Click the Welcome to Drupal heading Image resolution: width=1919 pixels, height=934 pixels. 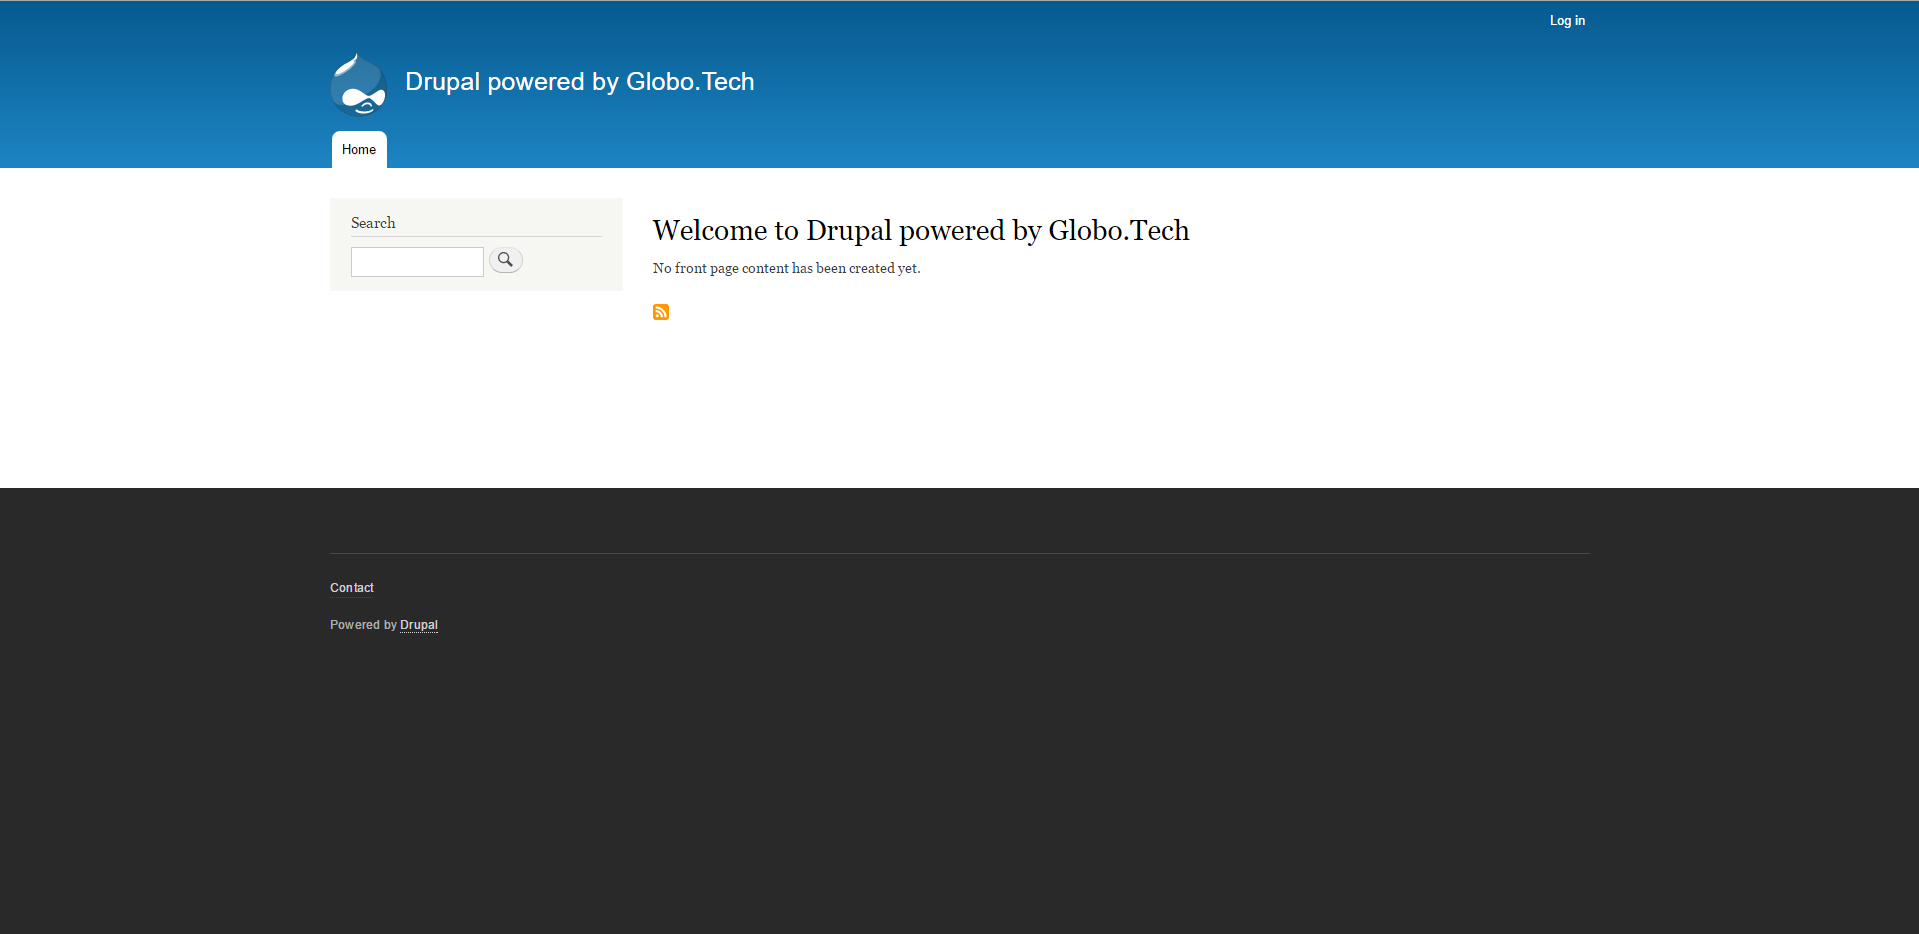(x=921, y=230)
